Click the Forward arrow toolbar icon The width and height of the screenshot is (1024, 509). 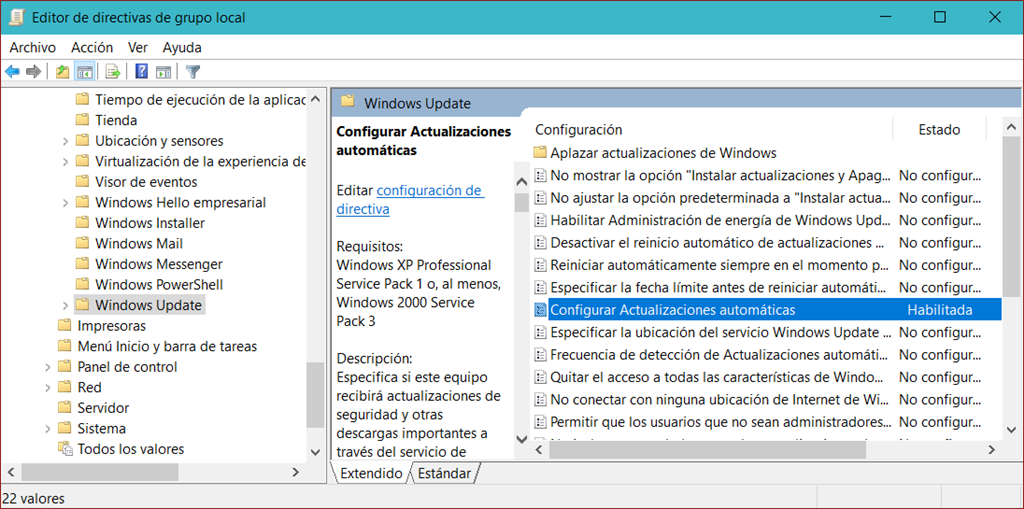tap(33, 71)
